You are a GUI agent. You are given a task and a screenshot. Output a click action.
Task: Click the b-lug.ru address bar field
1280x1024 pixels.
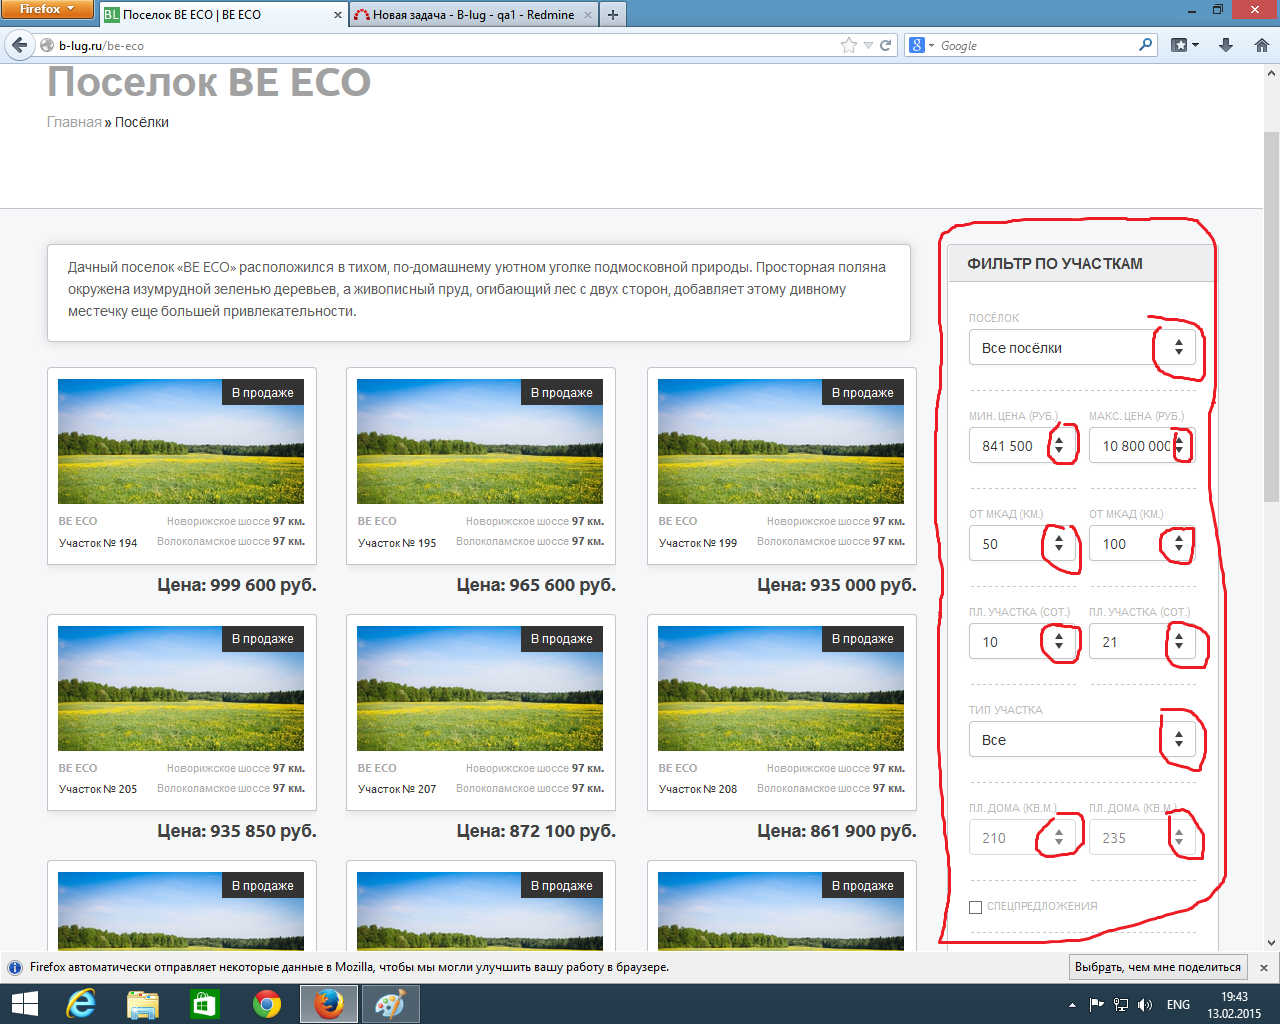[440, 45]
